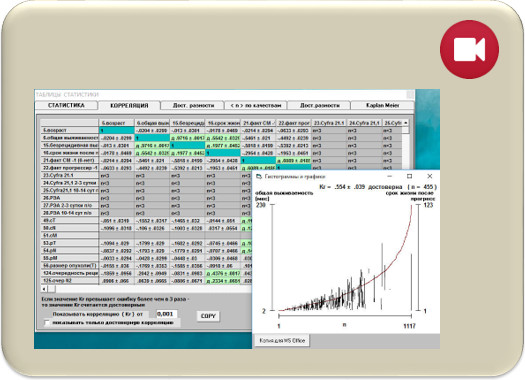
Task: Open the Дост. разности tab beside КОРРЕЛЯЦИЯ
Action: 193,105
